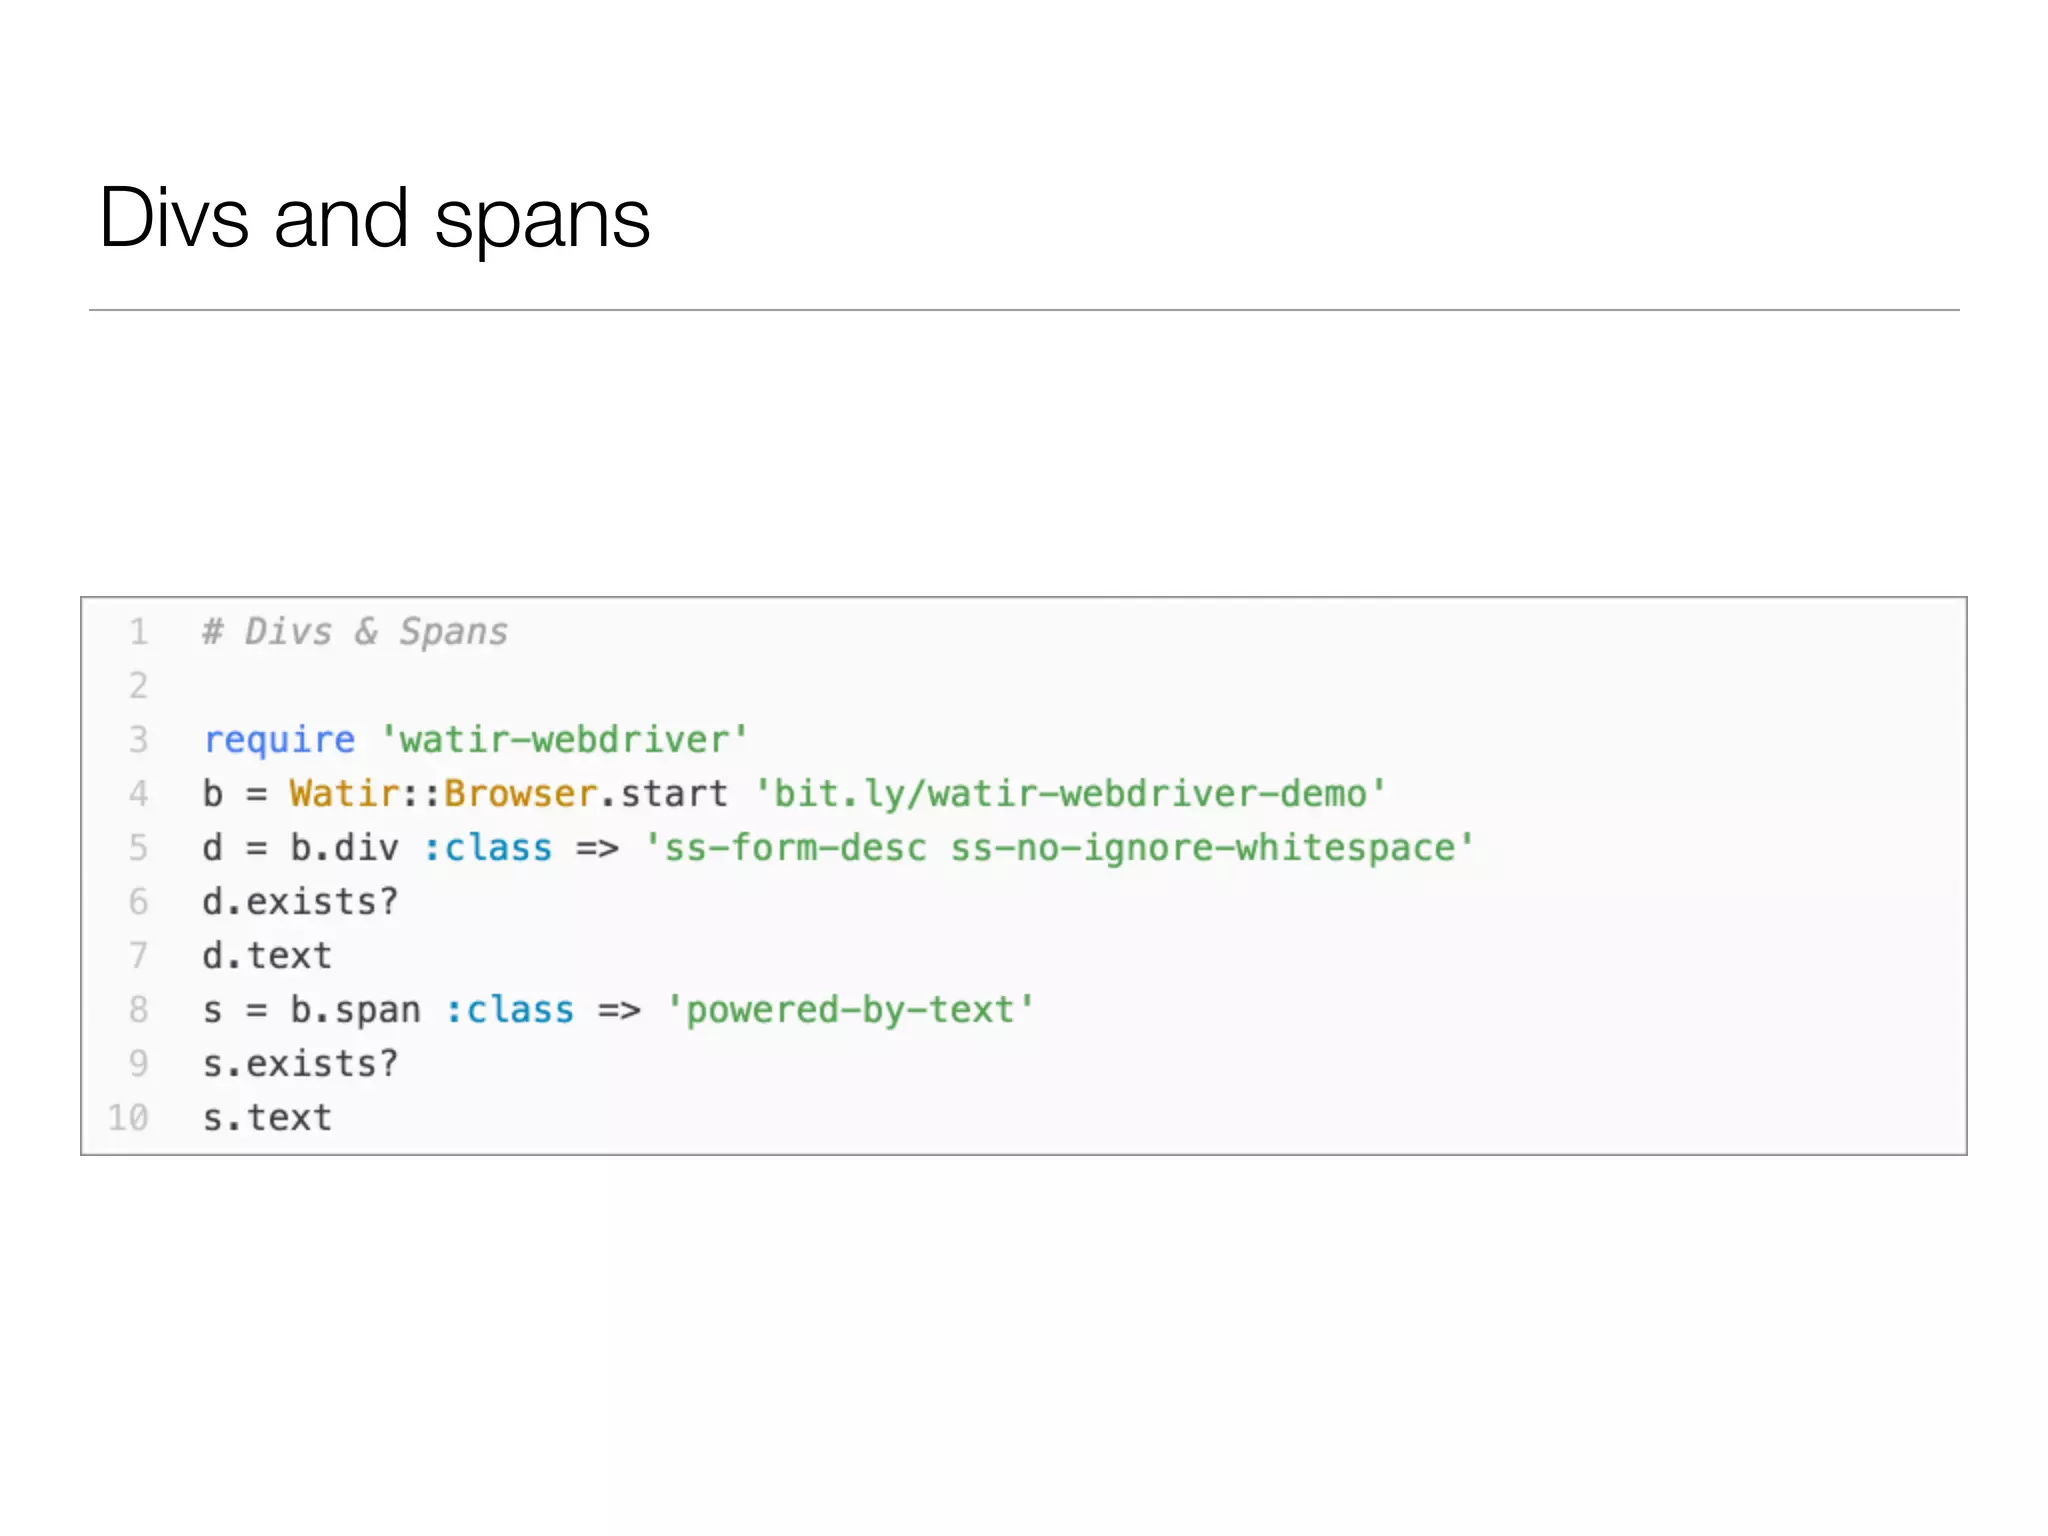The image size is (2048, 1536).
Task: Click ':class' symbol on line 8
Action: pyautogui.click(x=509, y=1010)
